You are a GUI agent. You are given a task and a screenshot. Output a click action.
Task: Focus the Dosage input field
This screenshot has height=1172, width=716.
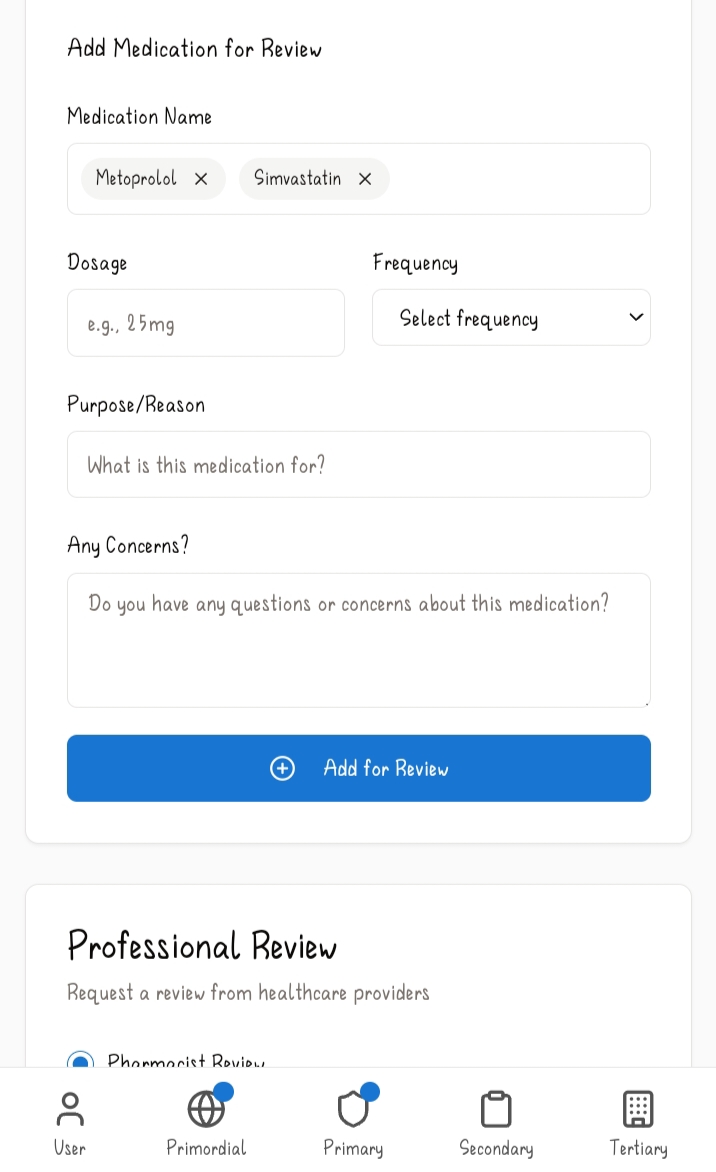[206, 323]
